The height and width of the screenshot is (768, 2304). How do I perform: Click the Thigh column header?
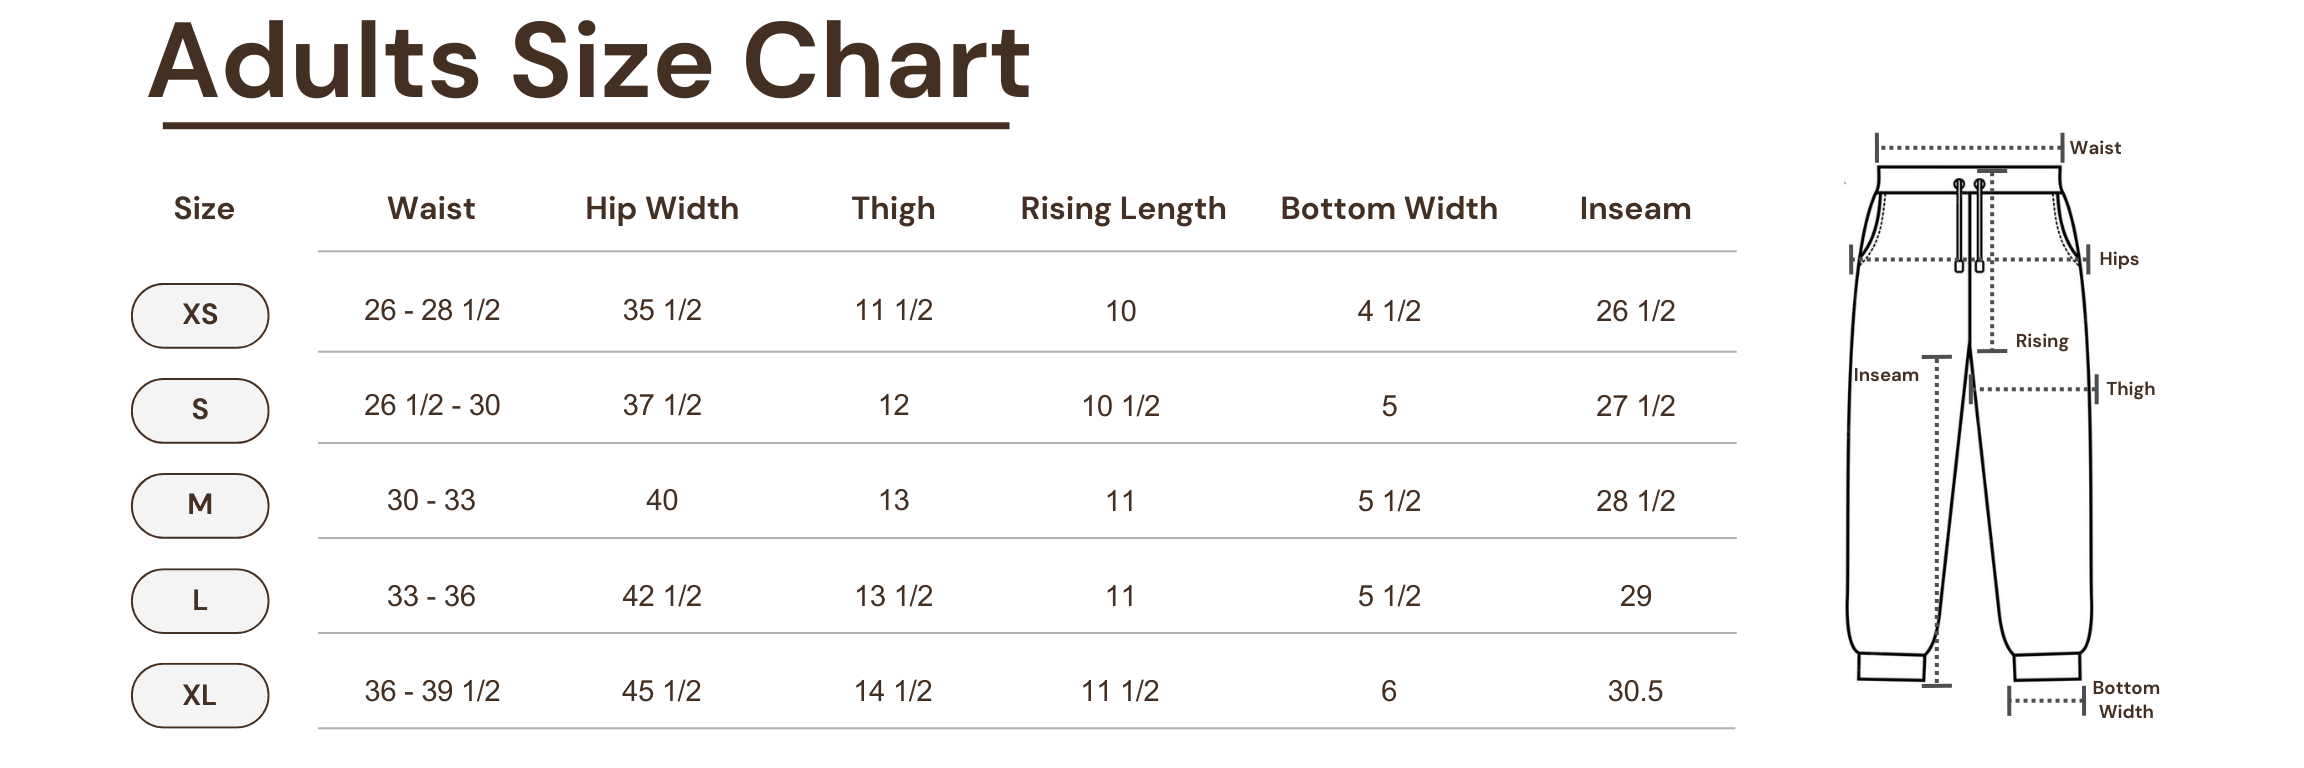[x=893, y=208]
